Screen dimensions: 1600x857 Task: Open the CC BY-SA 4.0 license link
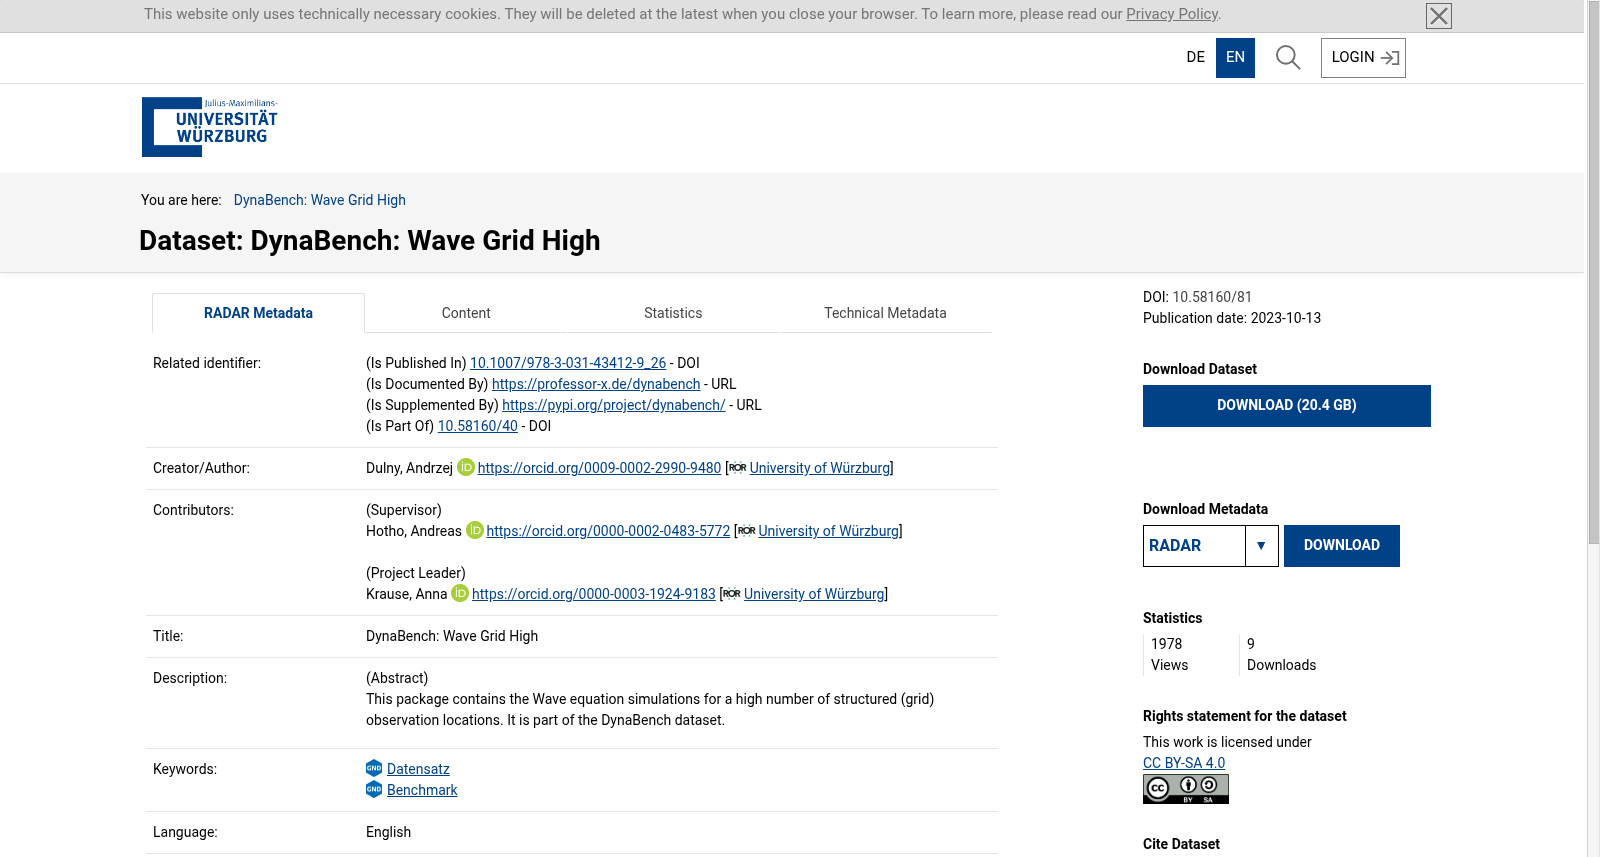pos(1184,763)
